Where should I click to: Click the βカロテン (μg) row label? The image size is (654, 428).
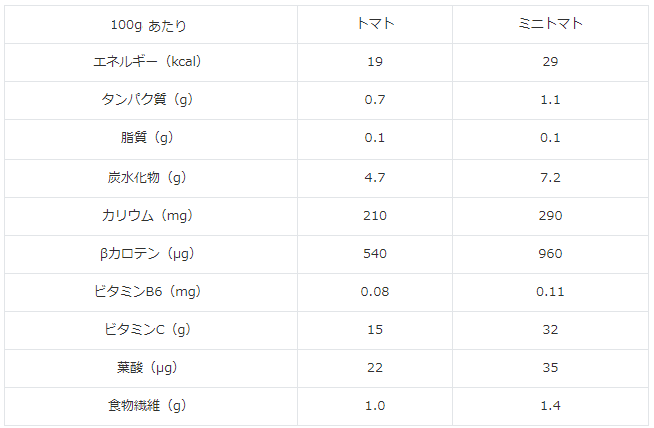click(x=151, y=253)
